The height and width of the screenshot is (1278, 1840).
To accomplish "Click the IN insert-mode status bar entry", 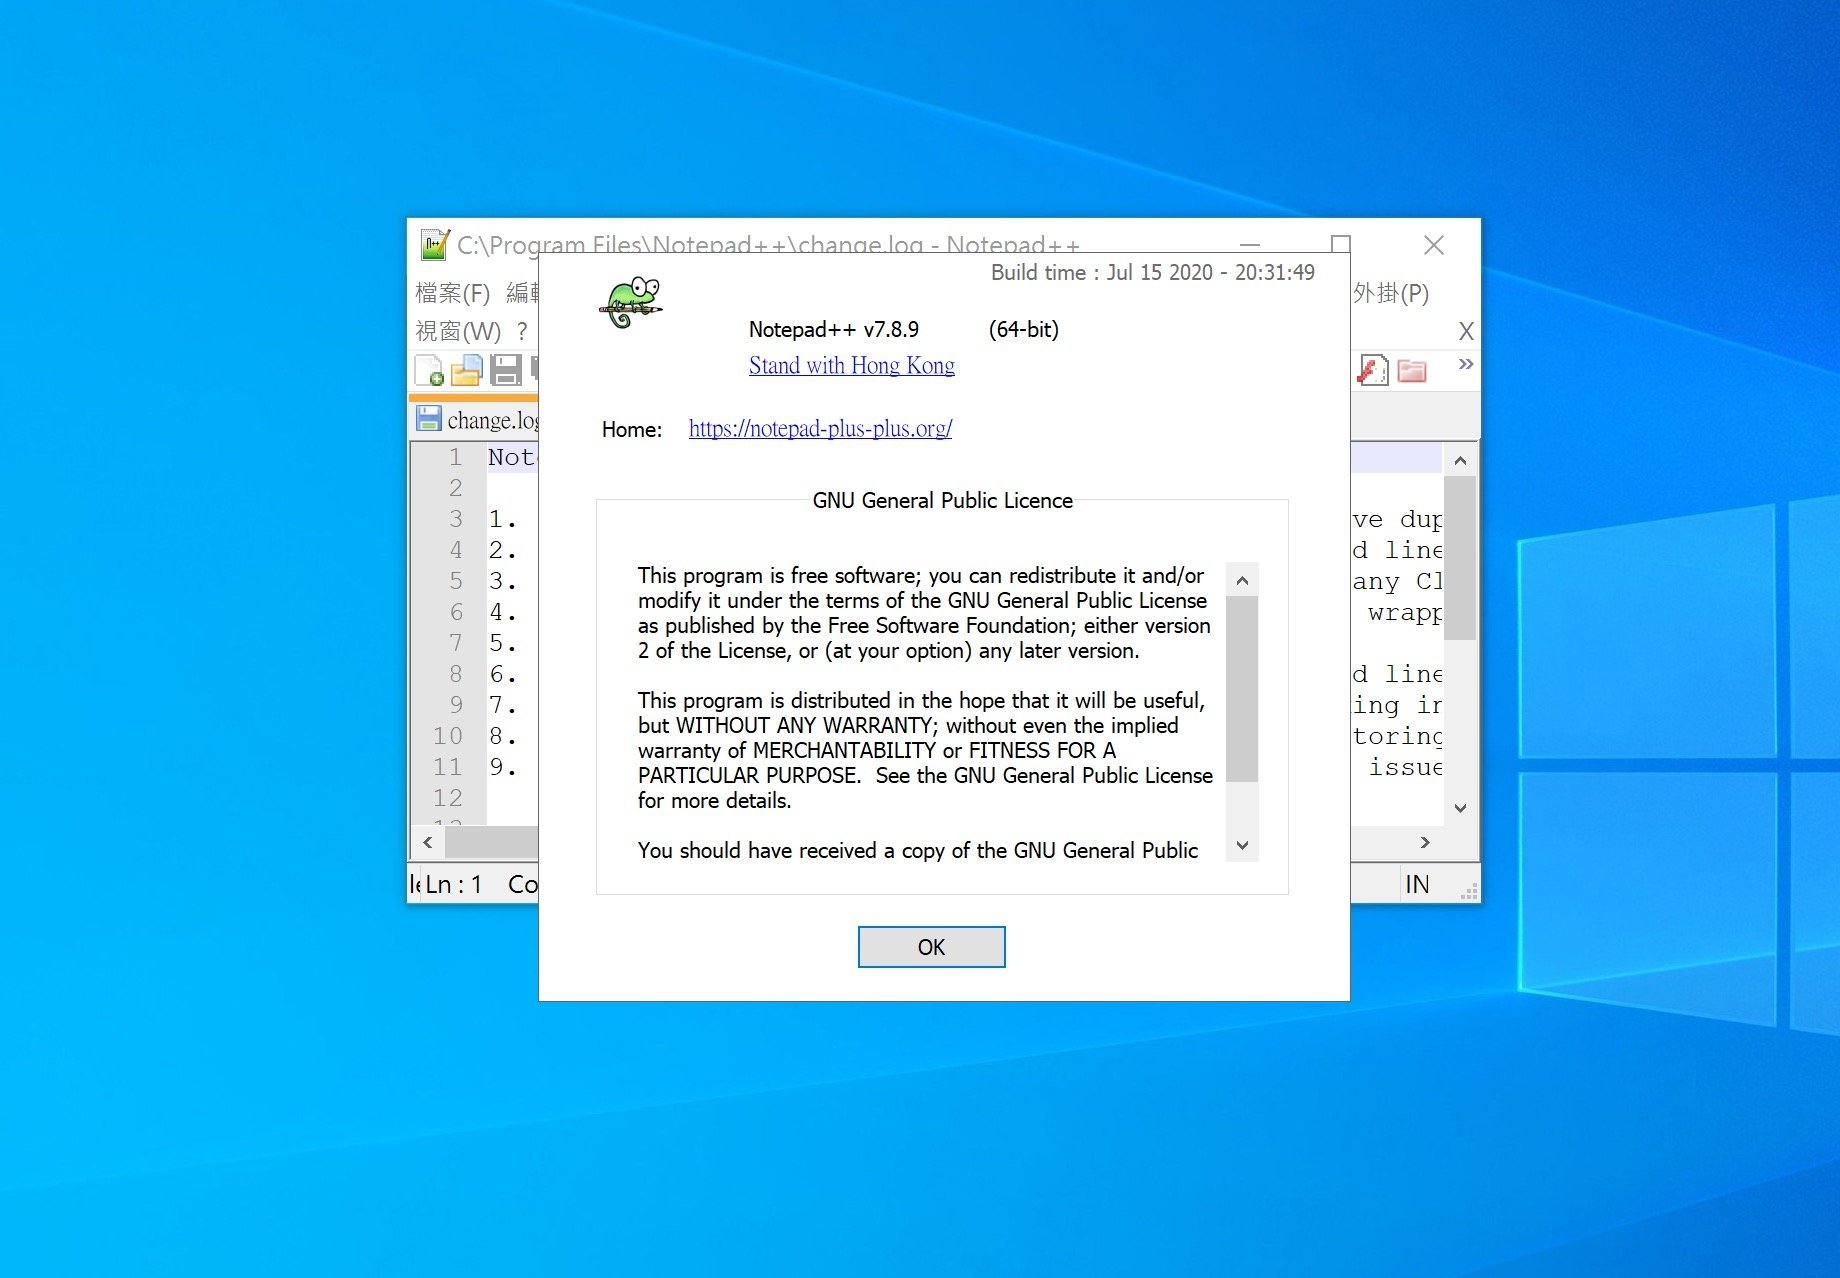I will click(1417, 884).
